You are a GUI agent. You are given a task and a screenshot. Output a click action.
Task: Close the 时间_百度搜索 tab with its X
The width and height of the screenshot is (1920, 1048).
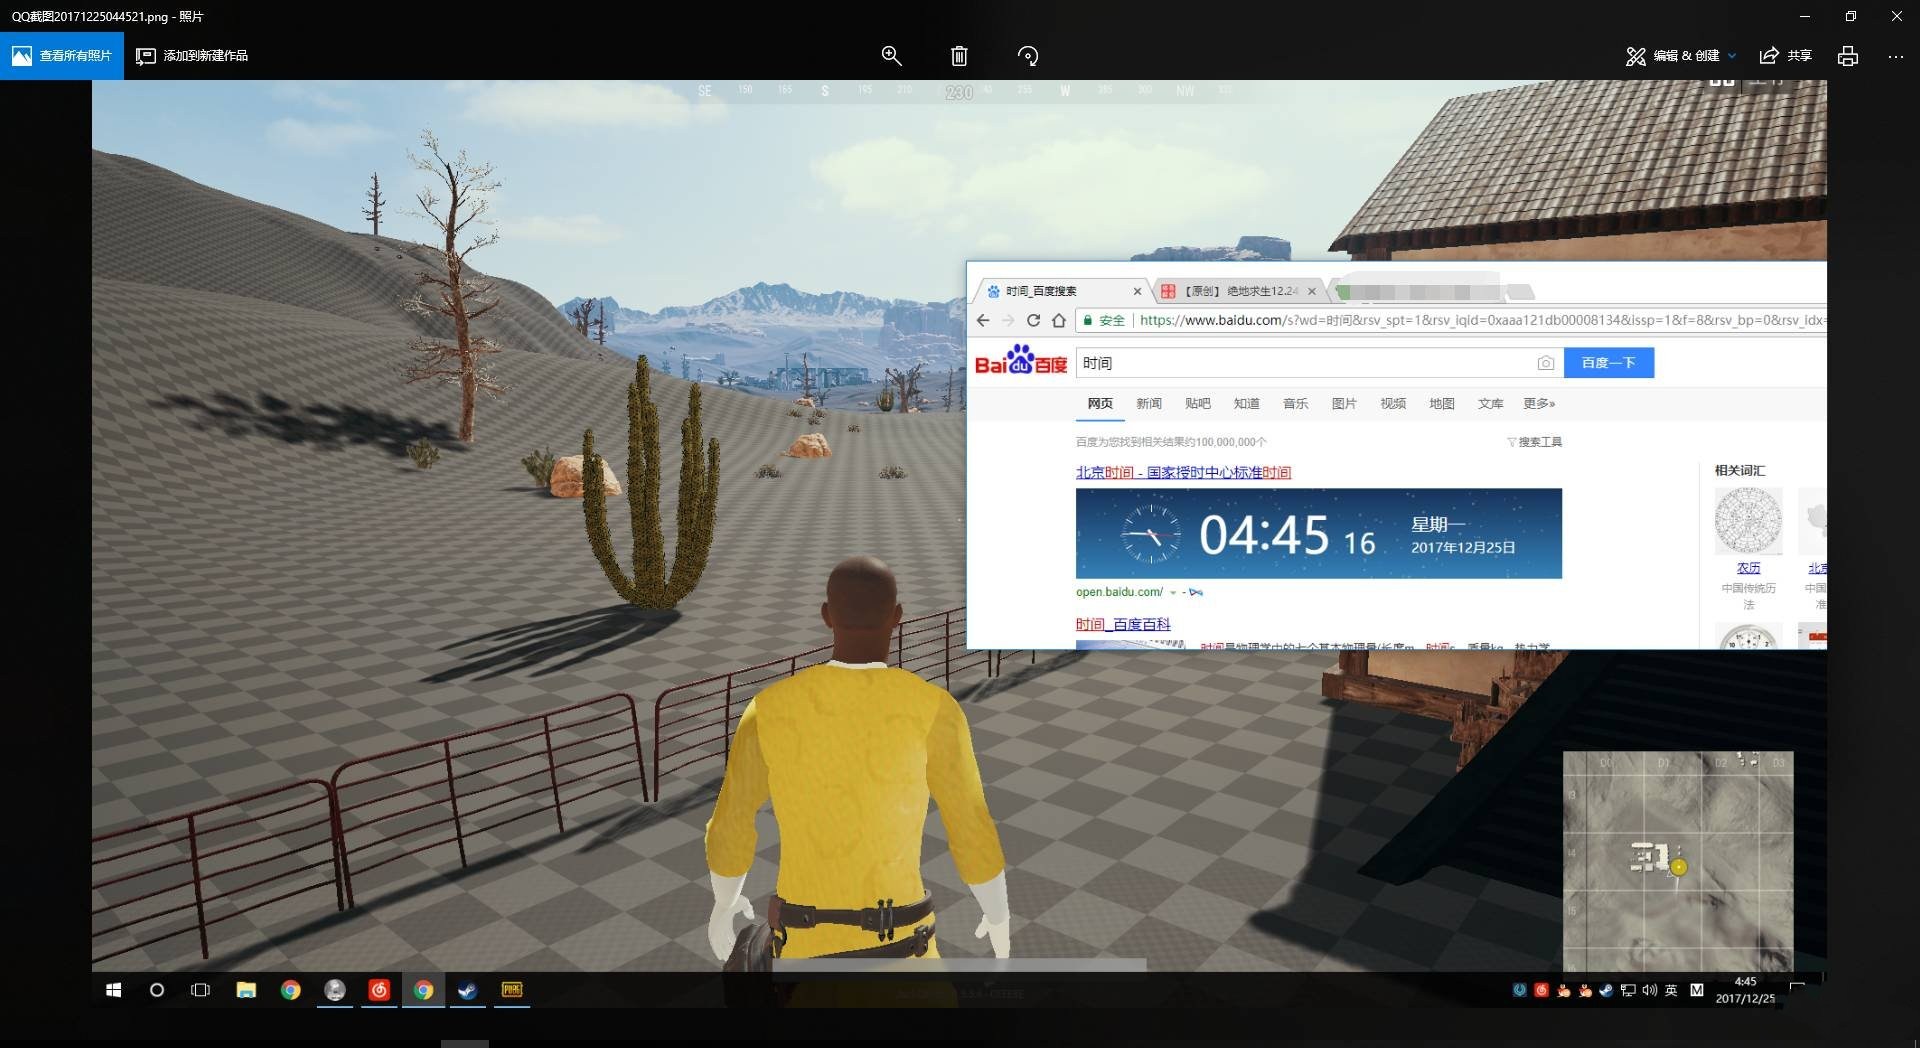click(x=1137, y=291)
